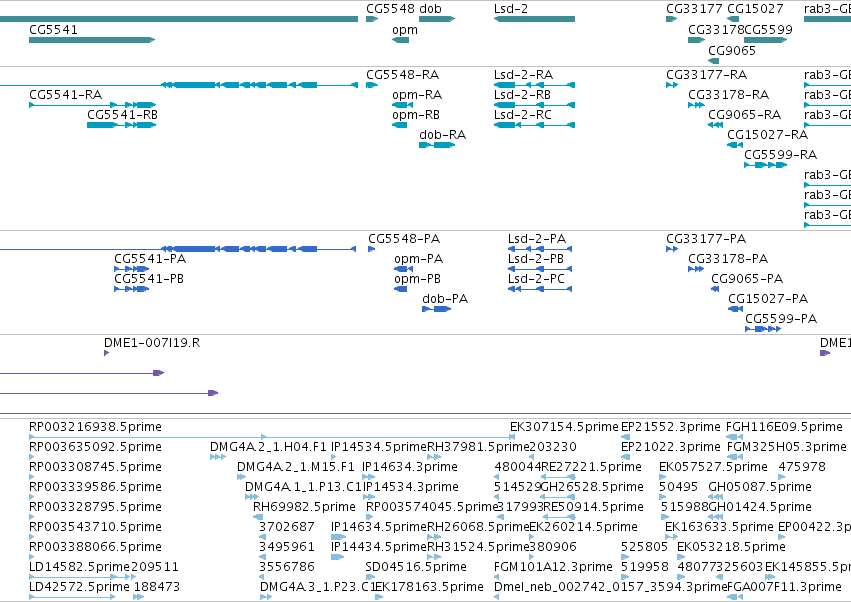This screenshot has height=602, width=851.
Task: Click the CG5541-PA protein label
Action: 150,259
